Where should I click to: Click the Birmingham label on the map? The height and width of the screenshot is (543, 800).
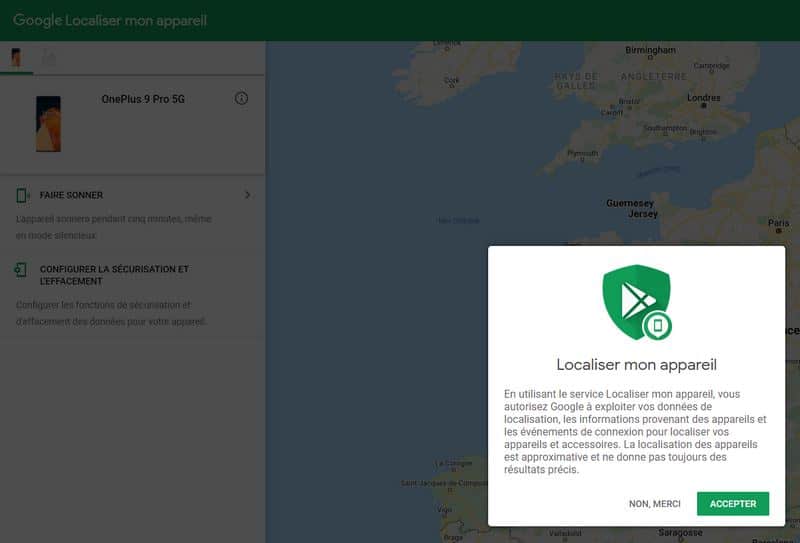(x=650, y=50)
